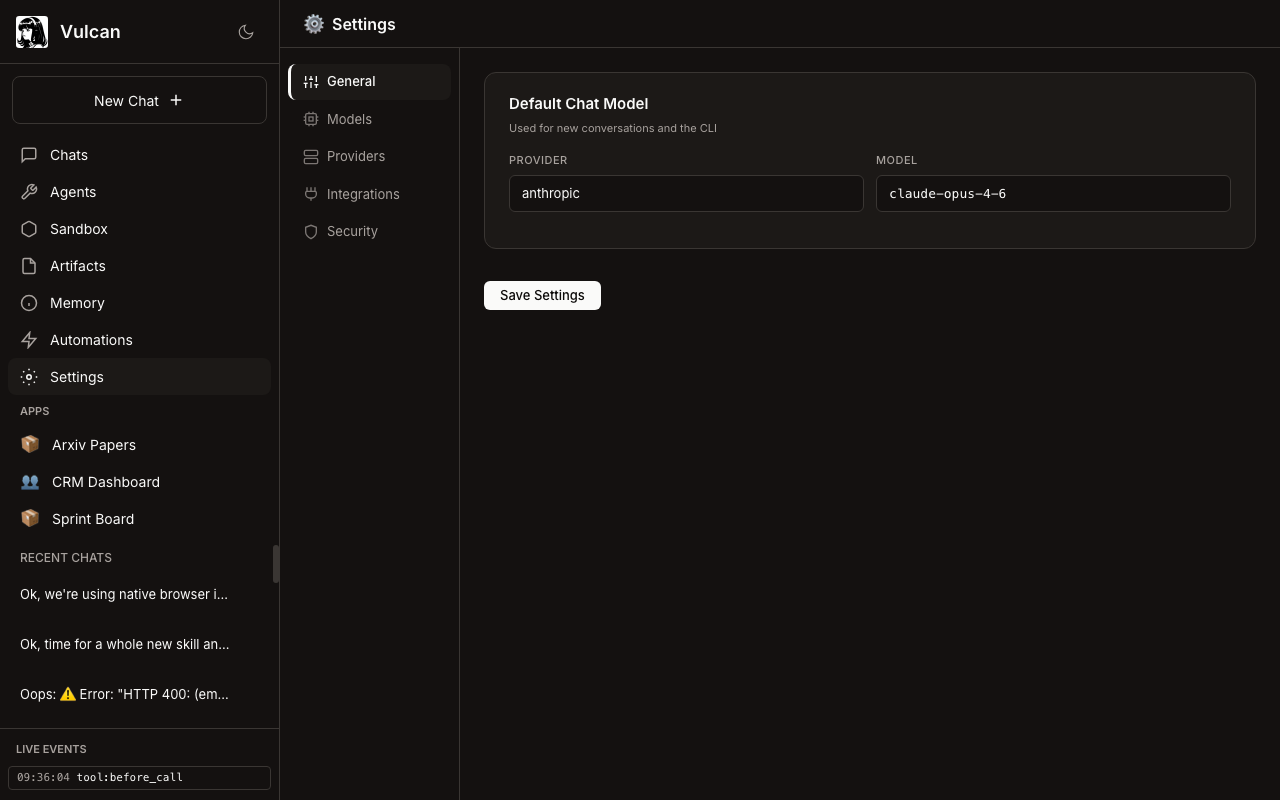Click the Provider field containing anthropic
Image resolution: width=1280 pixels, height=800 pixels.
point(686,193)
